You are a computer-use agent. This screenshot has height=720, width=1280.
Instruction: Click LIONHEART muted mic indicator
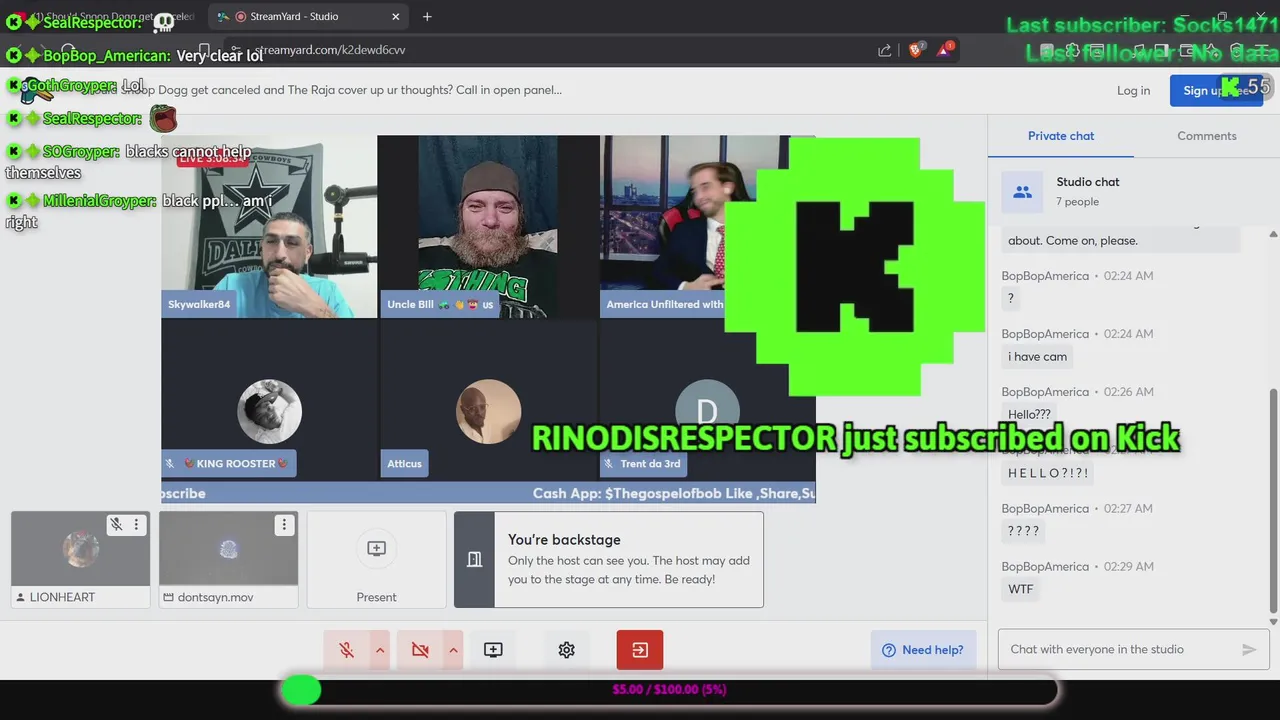pyautogui.click(x=116, y=524)
